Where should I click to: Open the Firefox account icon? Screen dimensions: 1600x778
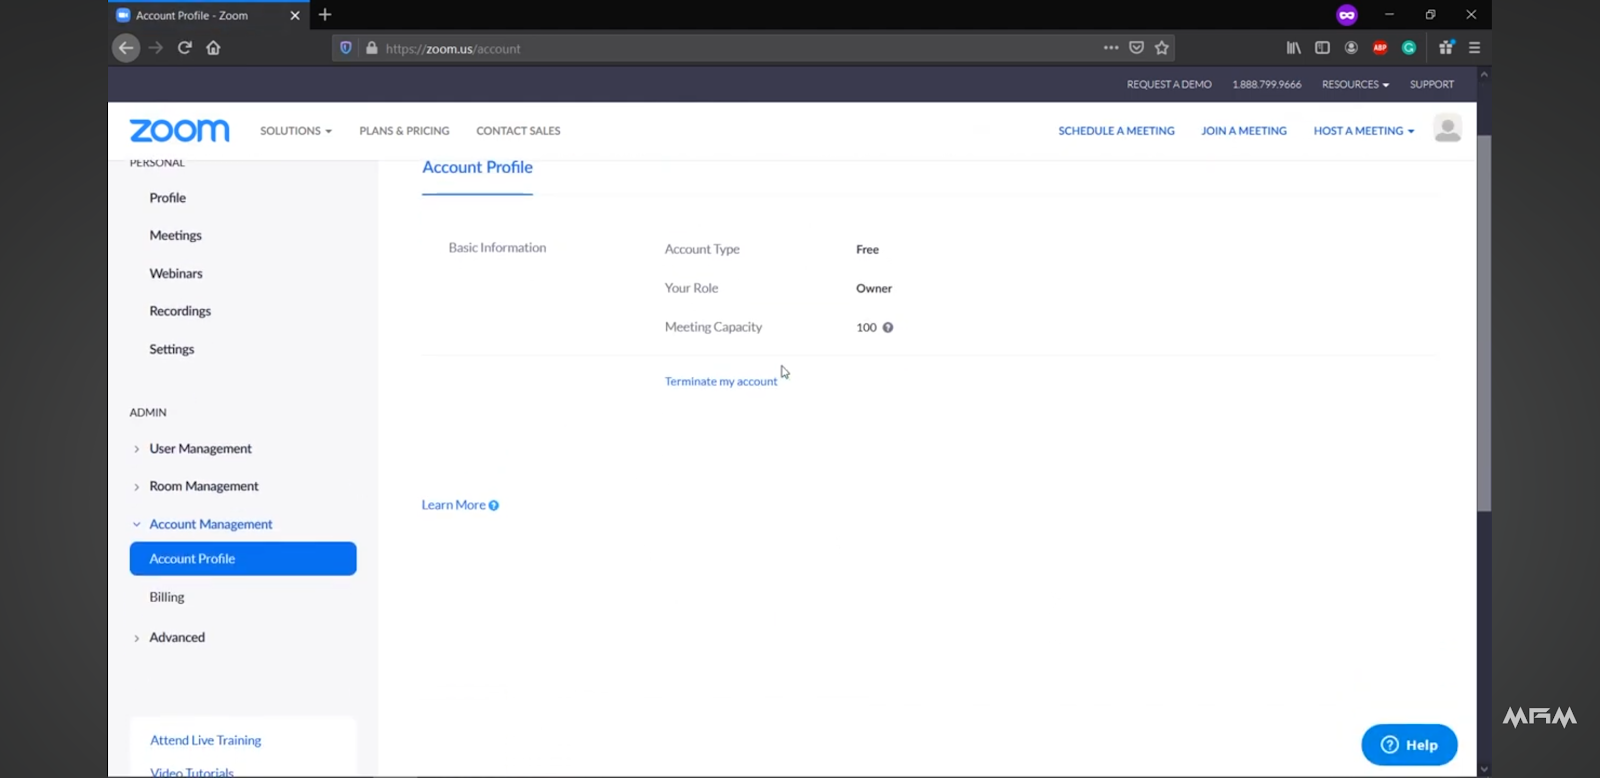coord(1351,48)
